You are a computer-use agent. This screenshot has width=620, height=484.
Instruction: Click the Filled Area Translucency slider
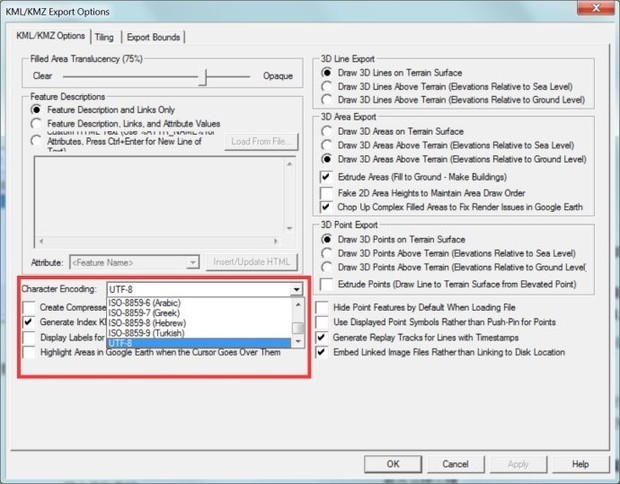[206, 75]
